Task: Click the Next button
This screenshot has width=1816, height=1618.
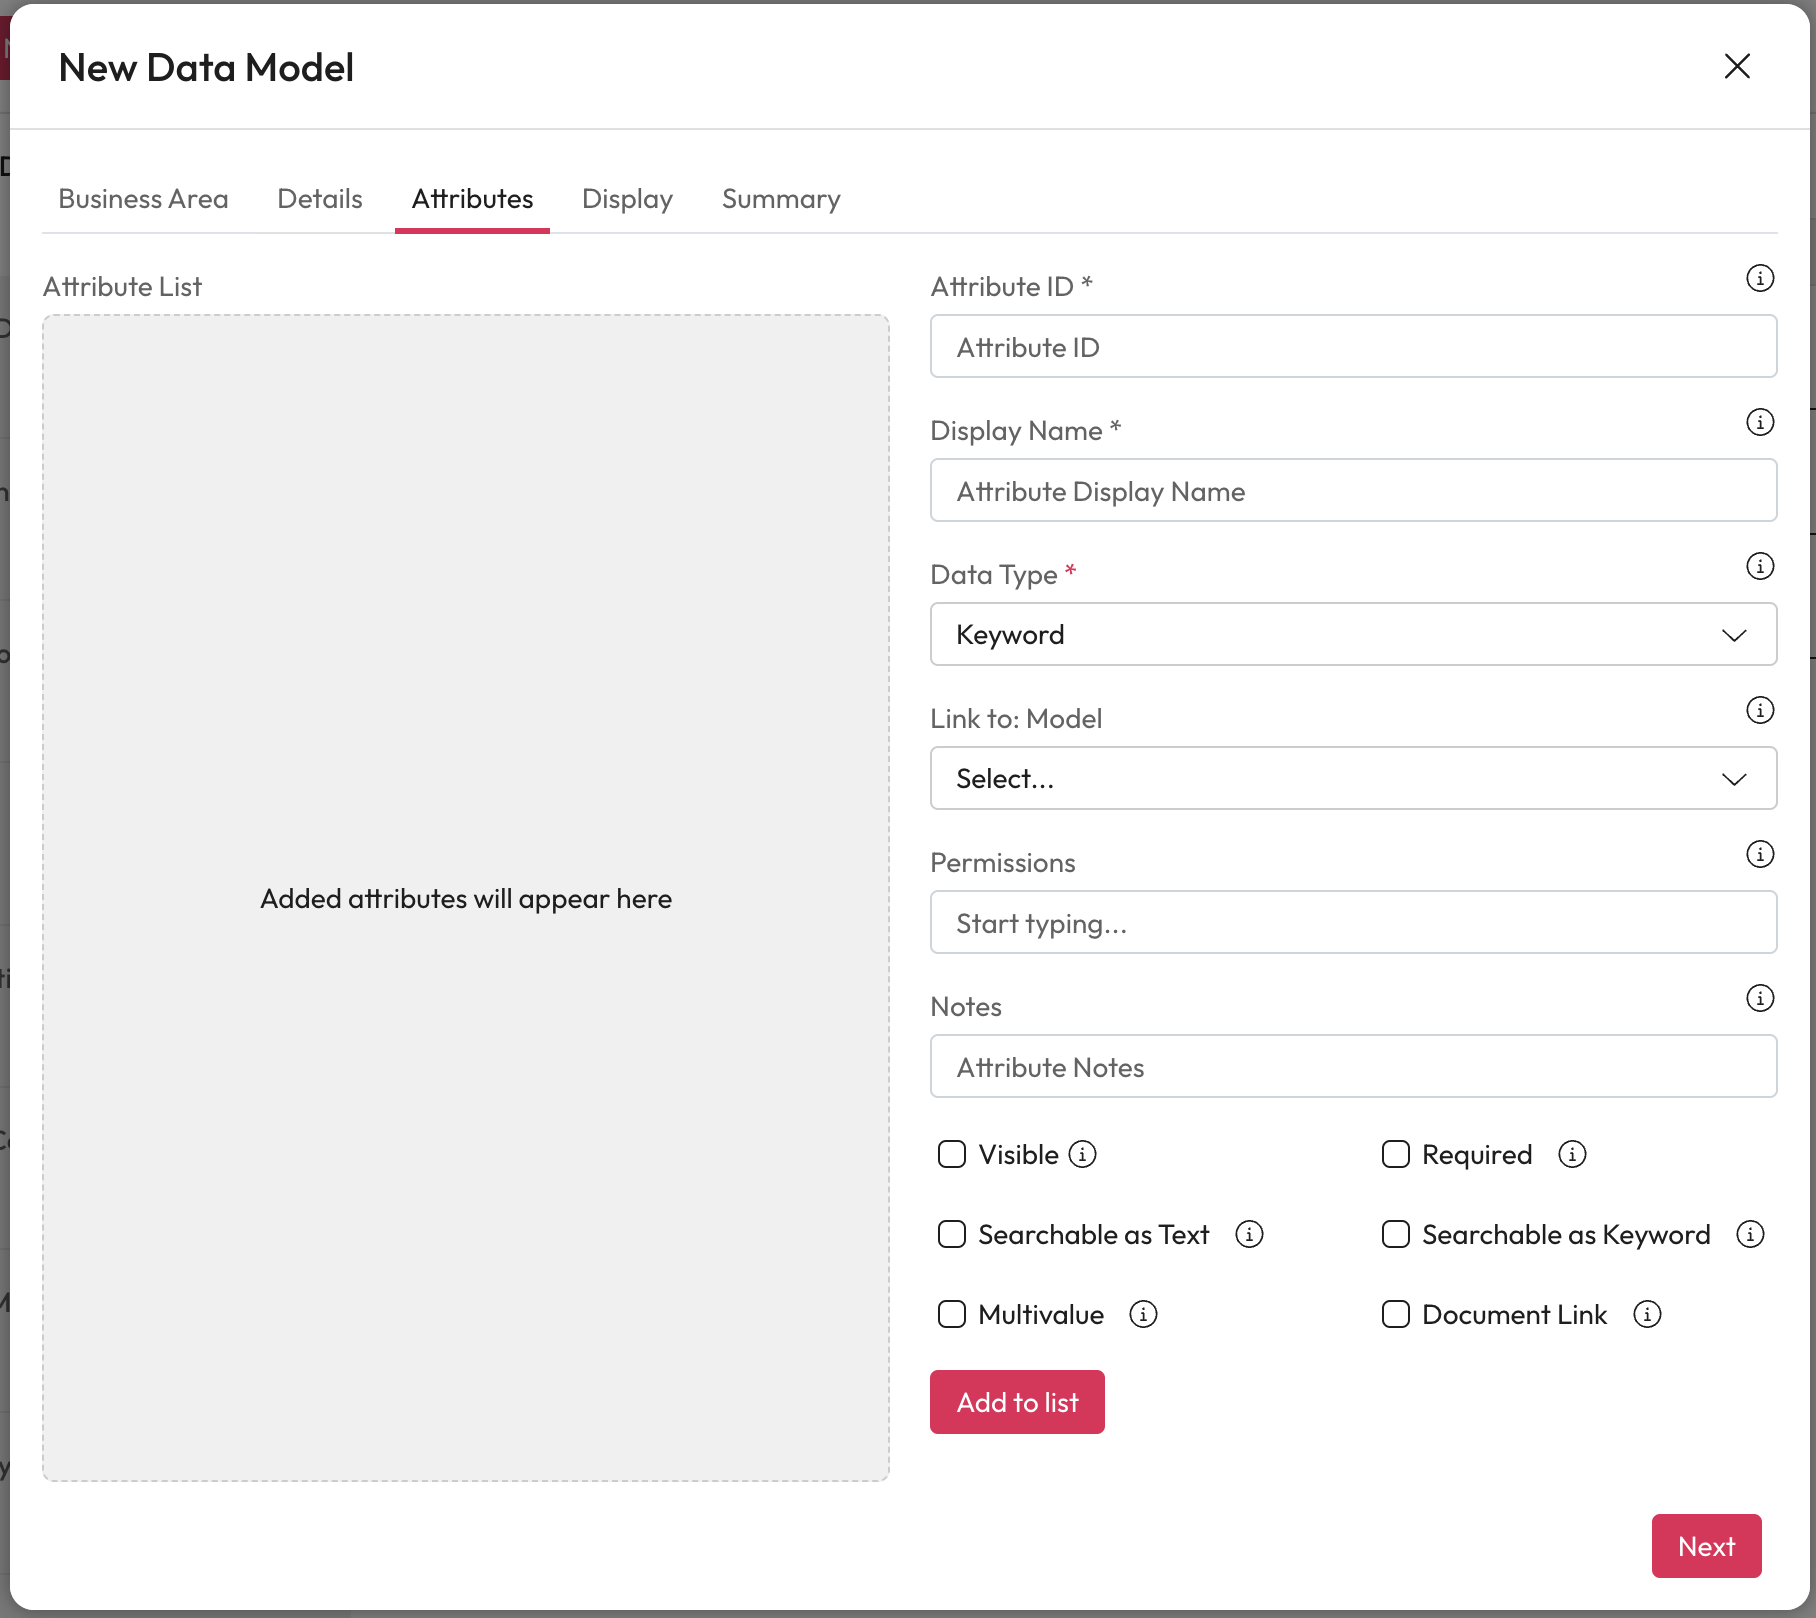Action: tap(1706, 1546)
